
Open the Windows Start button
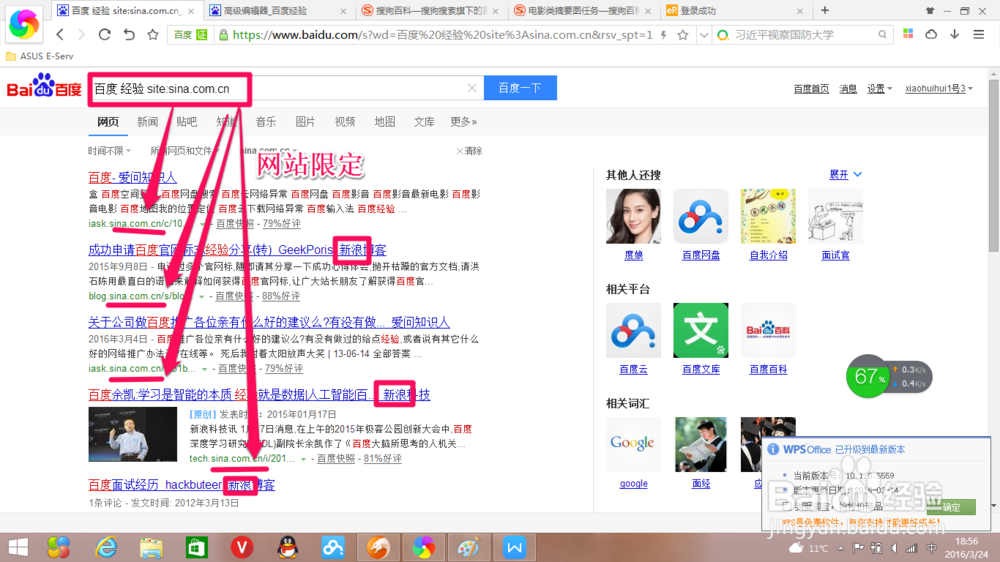pos(18,547)
